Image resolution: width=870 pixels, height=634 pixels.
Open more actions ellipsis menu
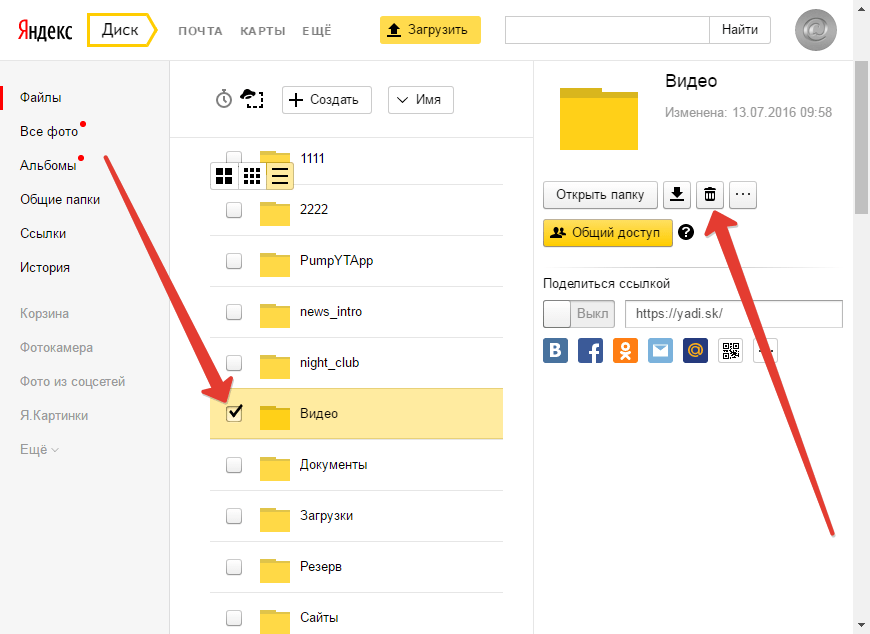(x=743, y=195)
